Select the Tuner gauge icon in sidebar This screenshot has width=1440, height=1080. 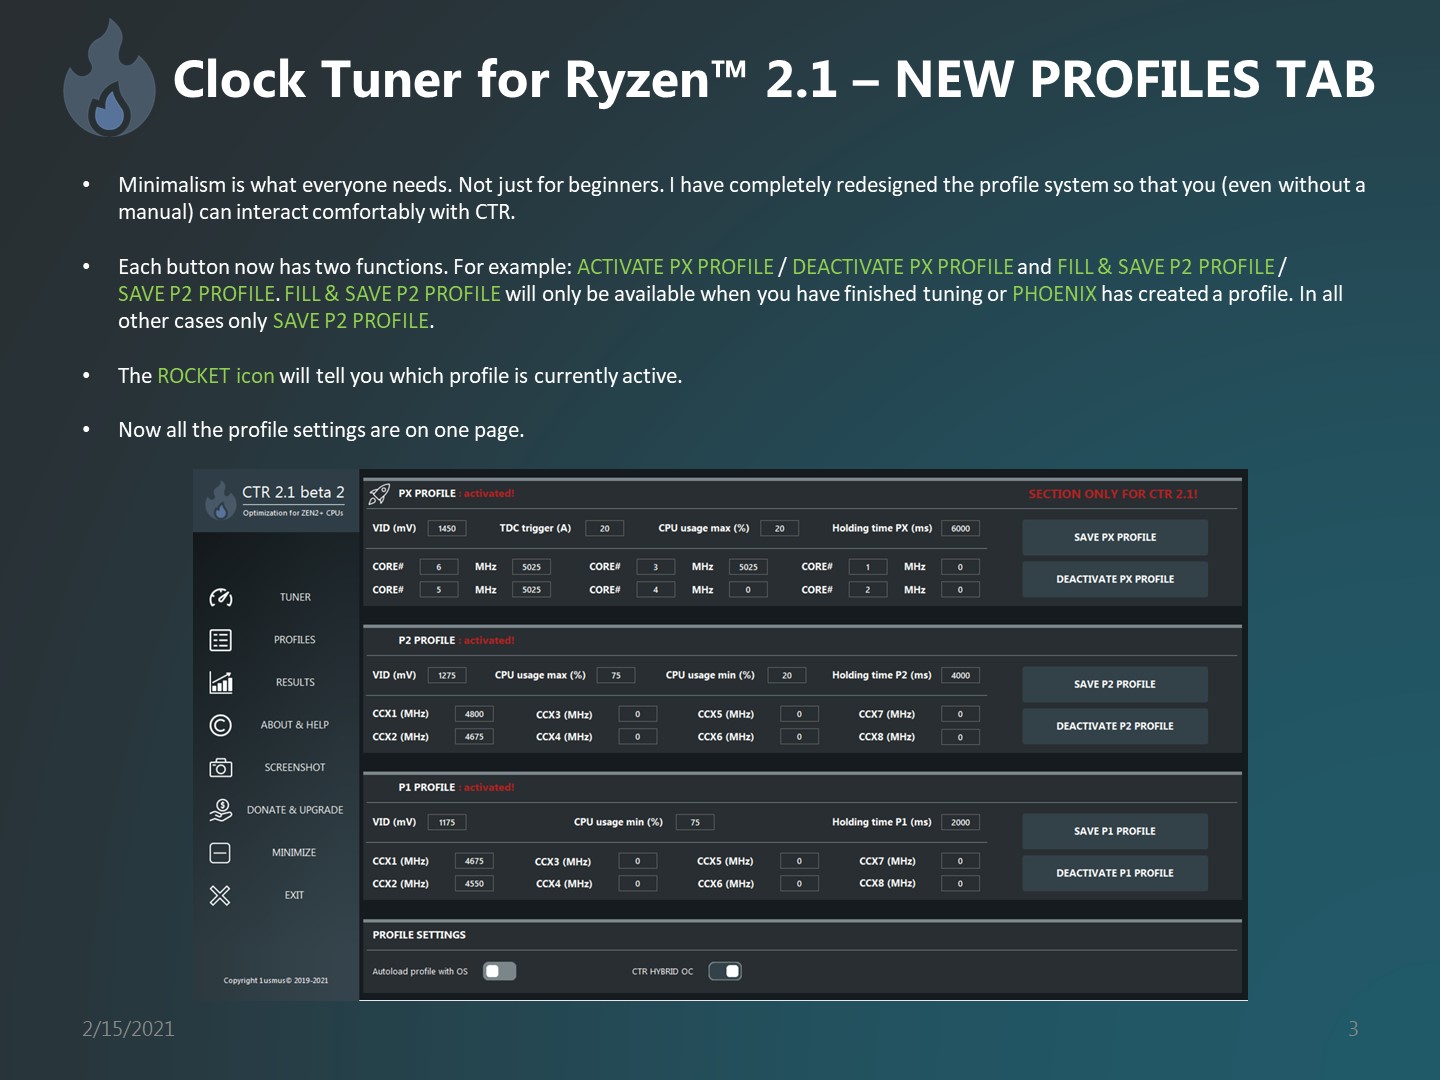click(220, 596)
